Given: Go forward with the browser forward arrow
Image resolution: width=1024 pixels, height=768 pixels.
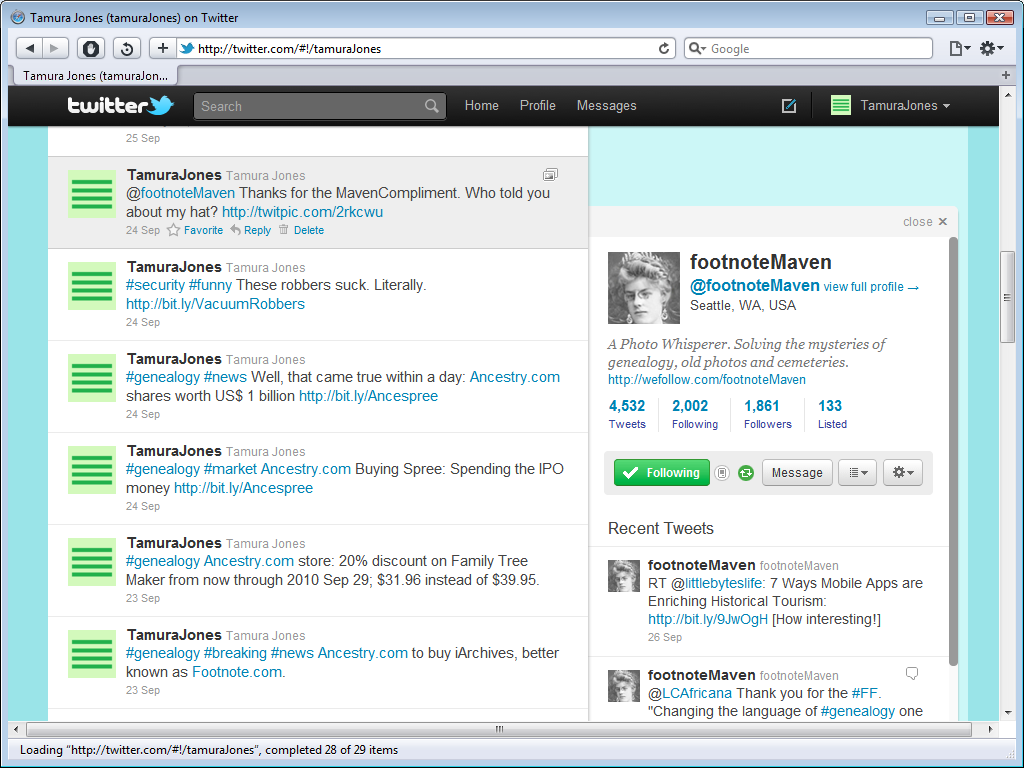Looking at the screenshot, I should coord(55,48).
